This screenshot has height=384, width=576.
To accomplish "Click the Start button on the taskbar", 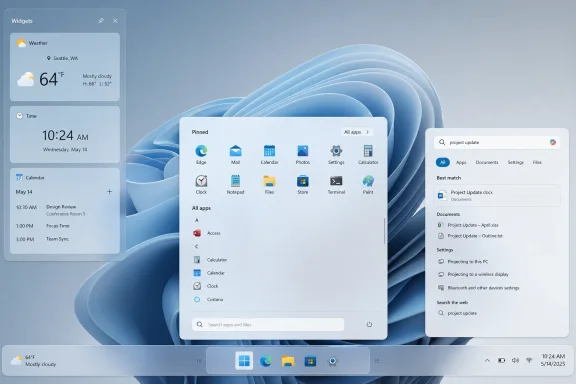I will click(x=244, y=361).
